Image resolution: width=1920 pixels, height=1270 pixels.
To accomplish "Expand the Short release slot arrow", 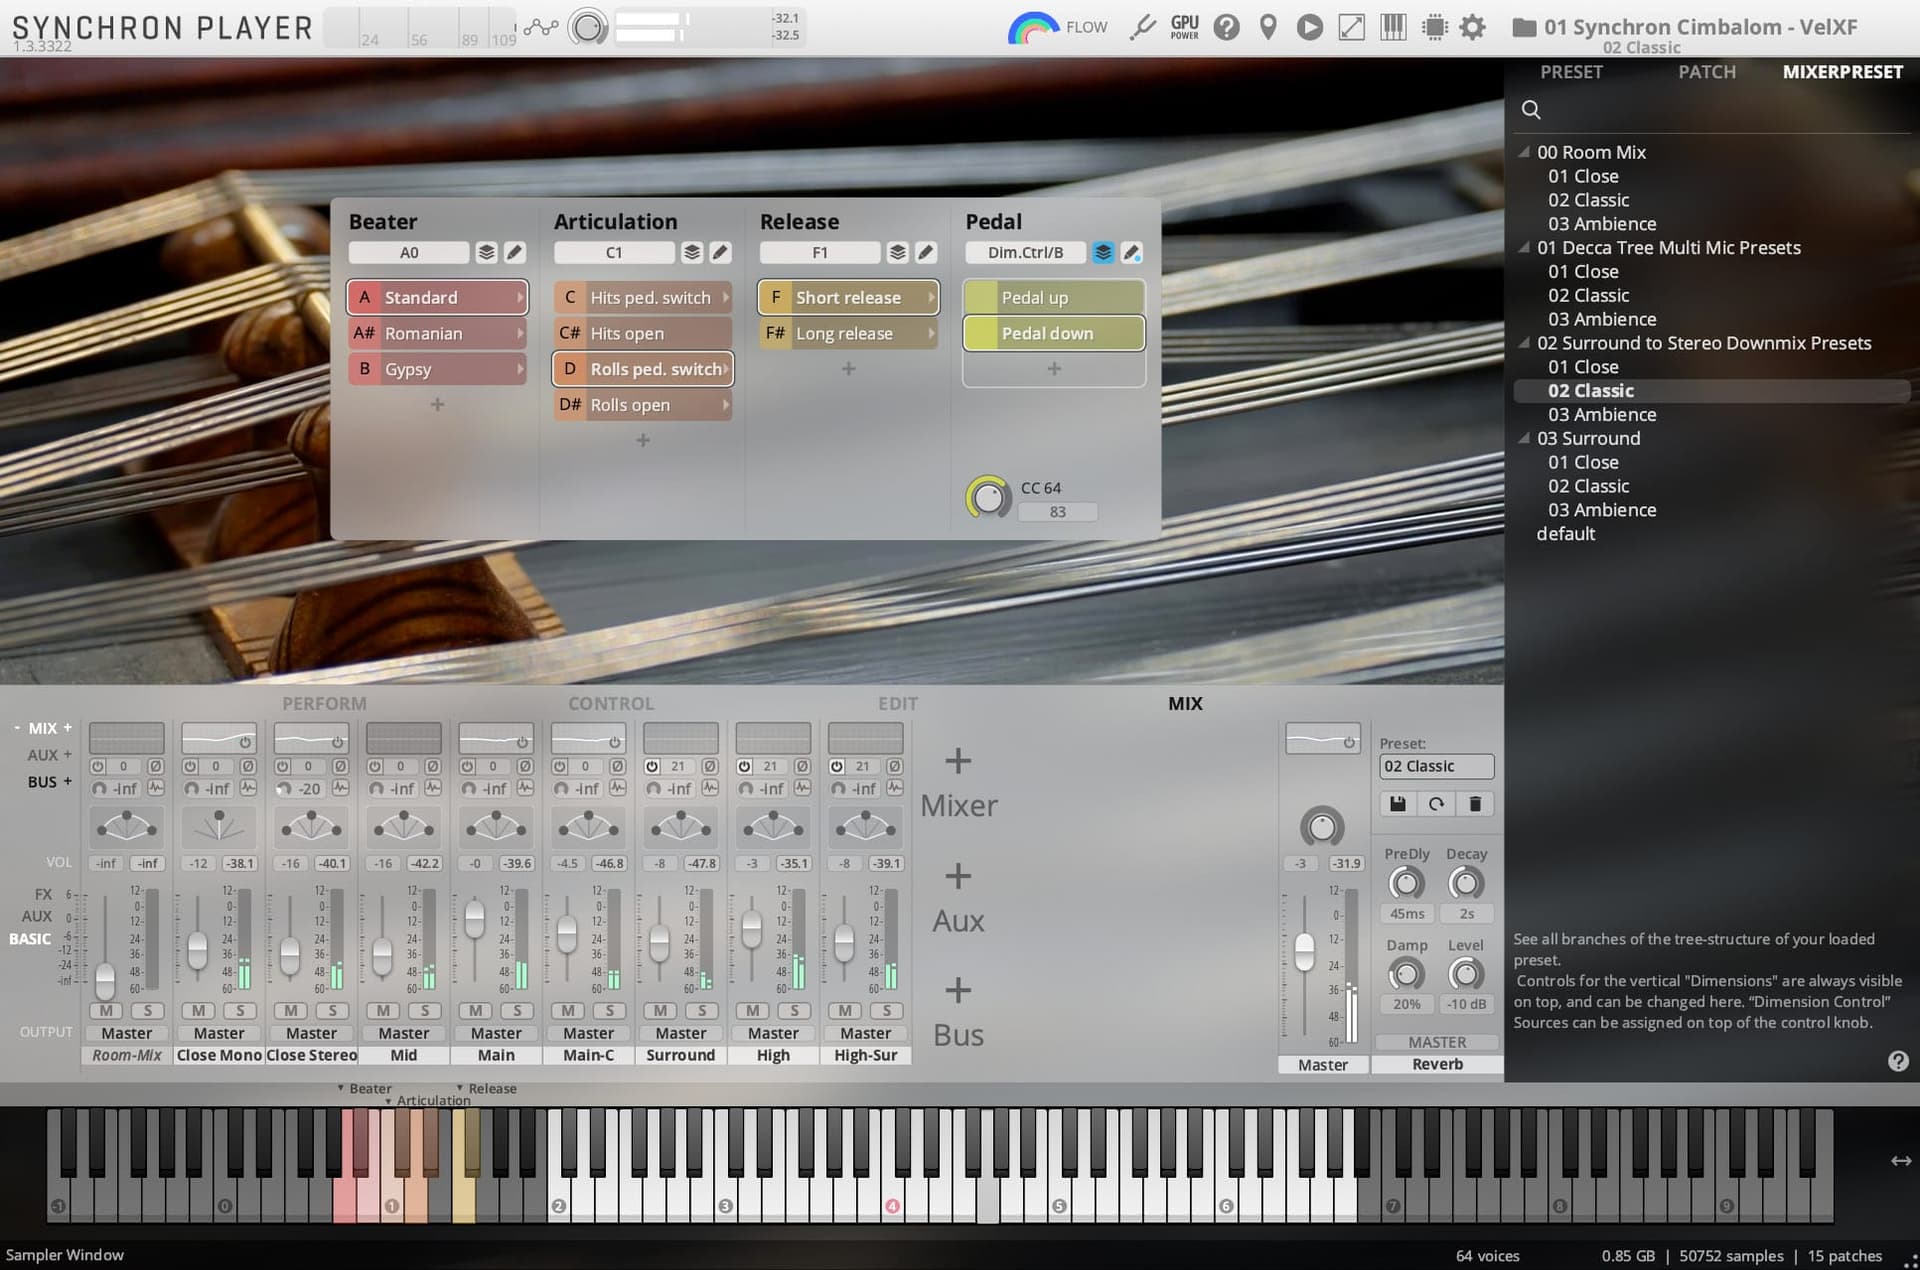I will coord(931,297).
